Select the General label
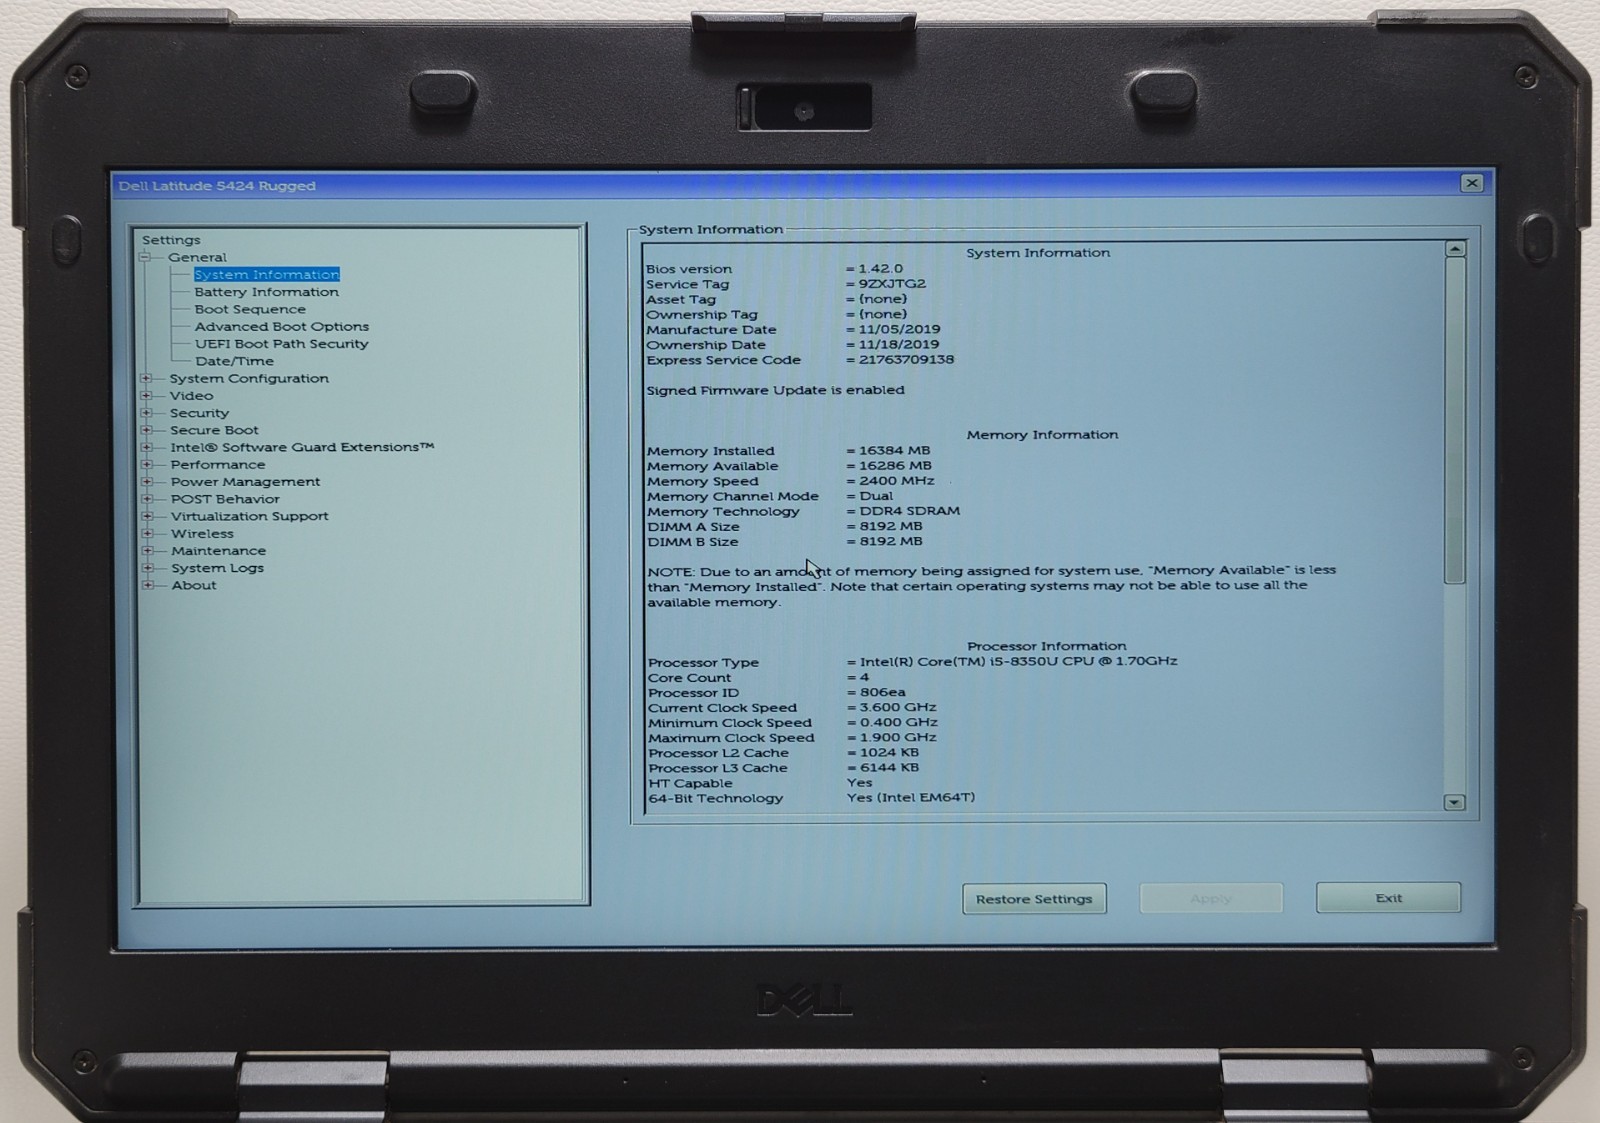Screen dimensions: 1600x1123 (x=197, y=257)
